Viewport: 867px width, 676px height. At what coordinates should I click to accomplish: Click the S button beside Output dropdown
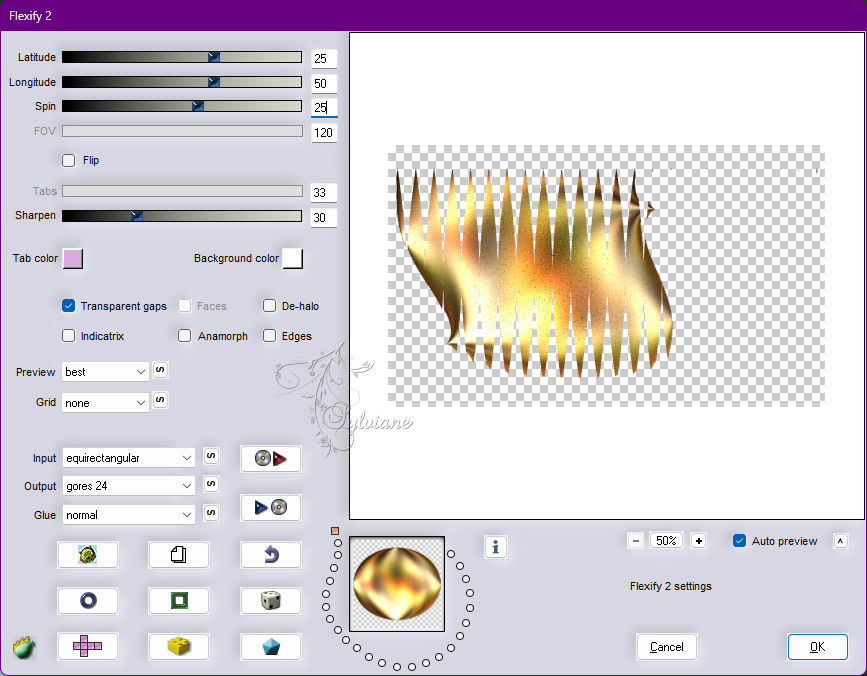[x=211, y=484]
